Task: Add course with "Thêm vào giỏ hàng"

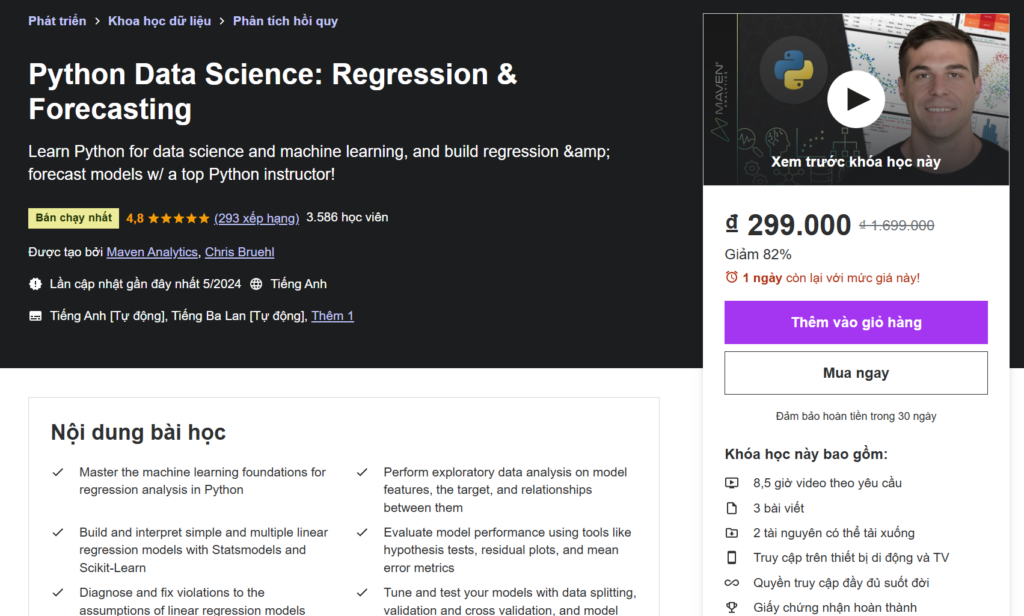Action: 856,322
